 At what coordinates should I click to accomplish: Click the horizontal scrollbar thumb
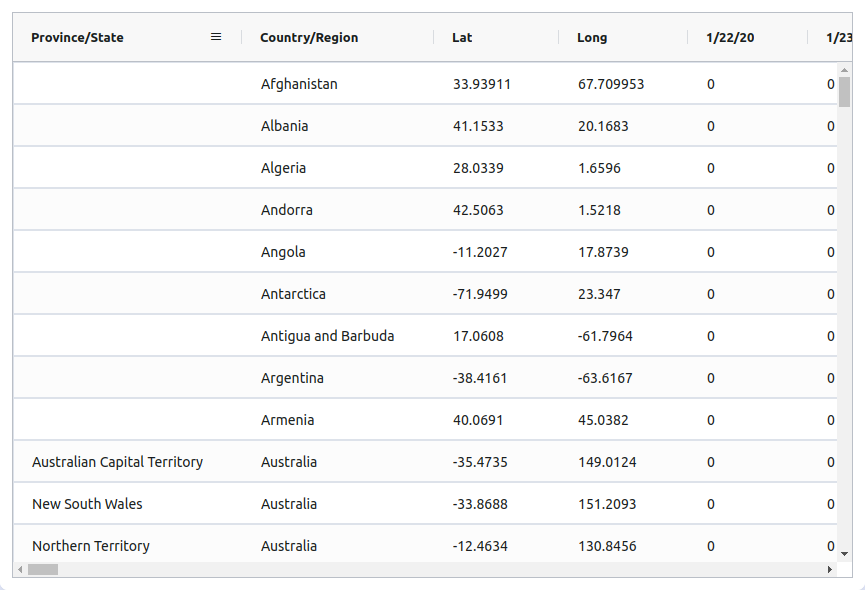pos(43,570)
